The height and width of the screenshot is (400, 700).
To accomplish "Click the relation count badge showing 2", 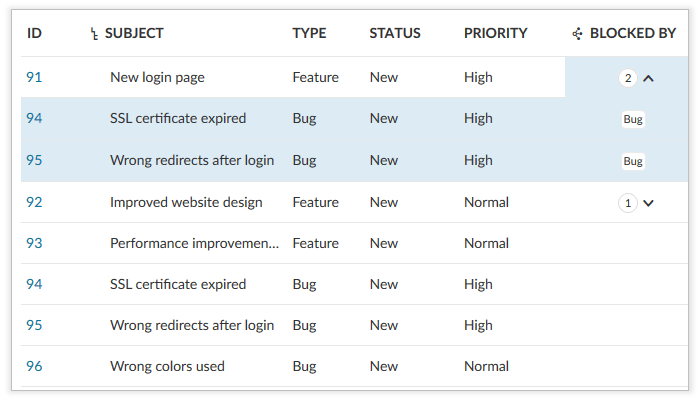I will coord(628,78).
